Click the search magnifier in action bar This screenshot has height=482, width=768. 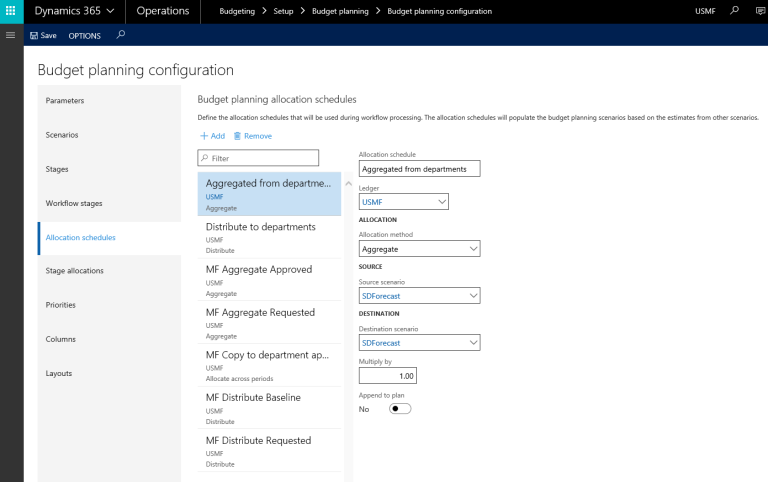pos(121,35)
